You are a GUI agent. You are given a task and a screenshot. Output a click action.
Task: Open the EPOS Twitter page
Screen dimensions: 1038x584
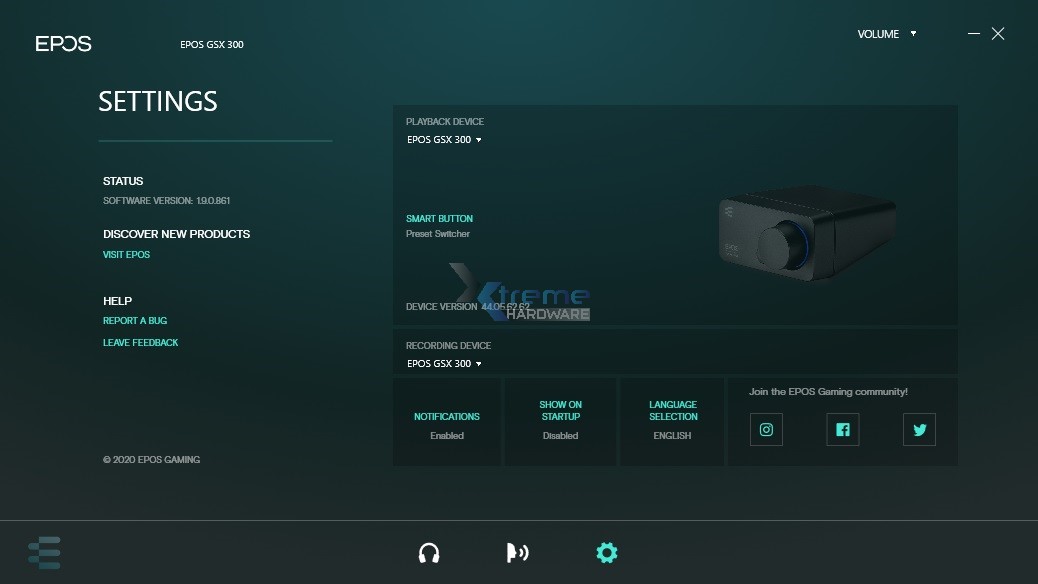pyautogui.click(x=919, y=430)
